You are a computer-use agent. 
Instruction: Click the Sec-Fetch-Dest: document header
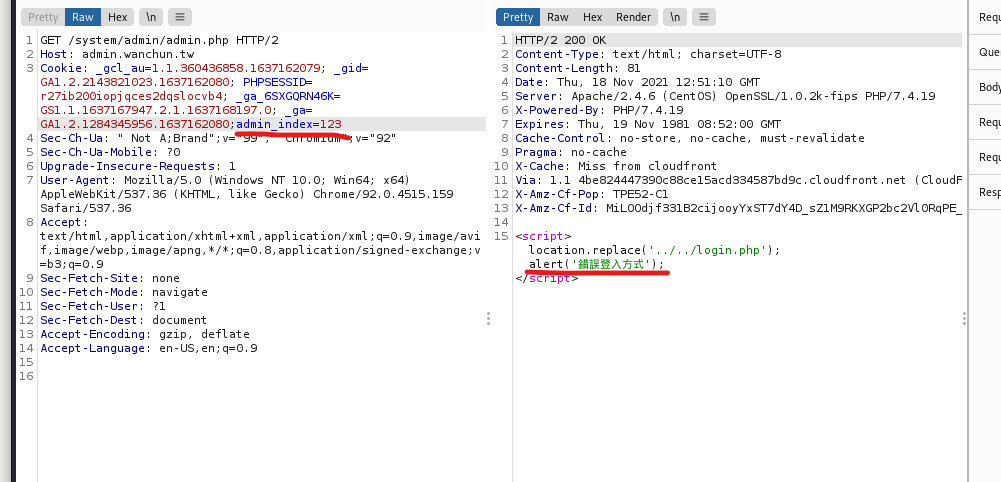coord(124,320)
